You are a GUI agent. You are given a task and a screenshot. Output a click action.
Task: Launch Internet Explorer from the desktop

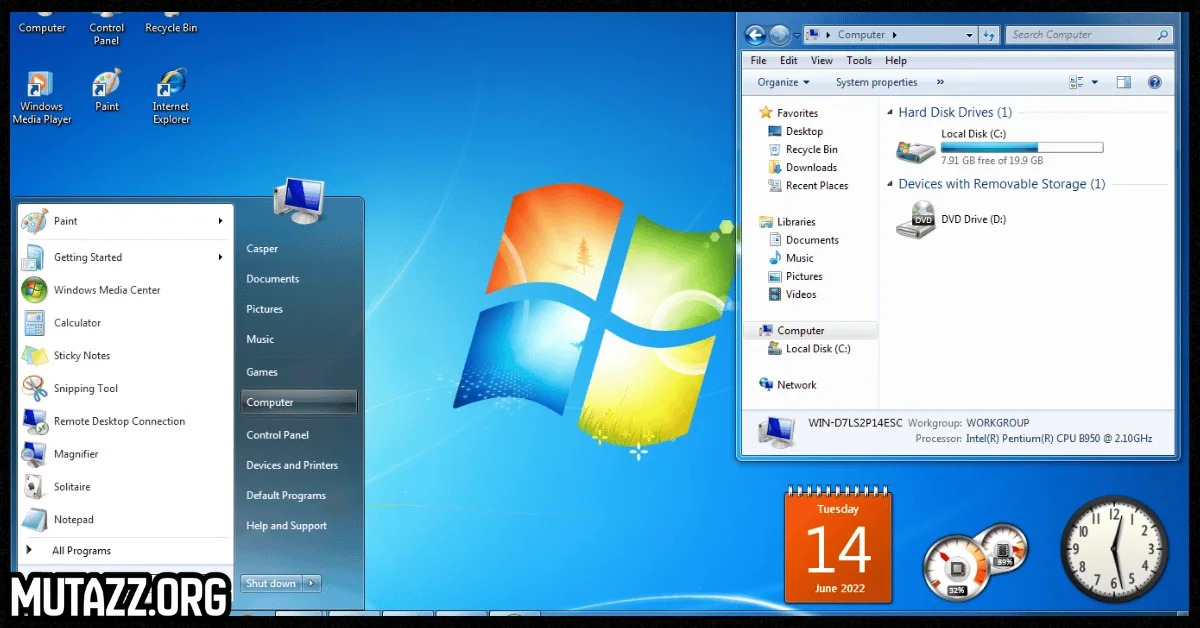(171, 84)
